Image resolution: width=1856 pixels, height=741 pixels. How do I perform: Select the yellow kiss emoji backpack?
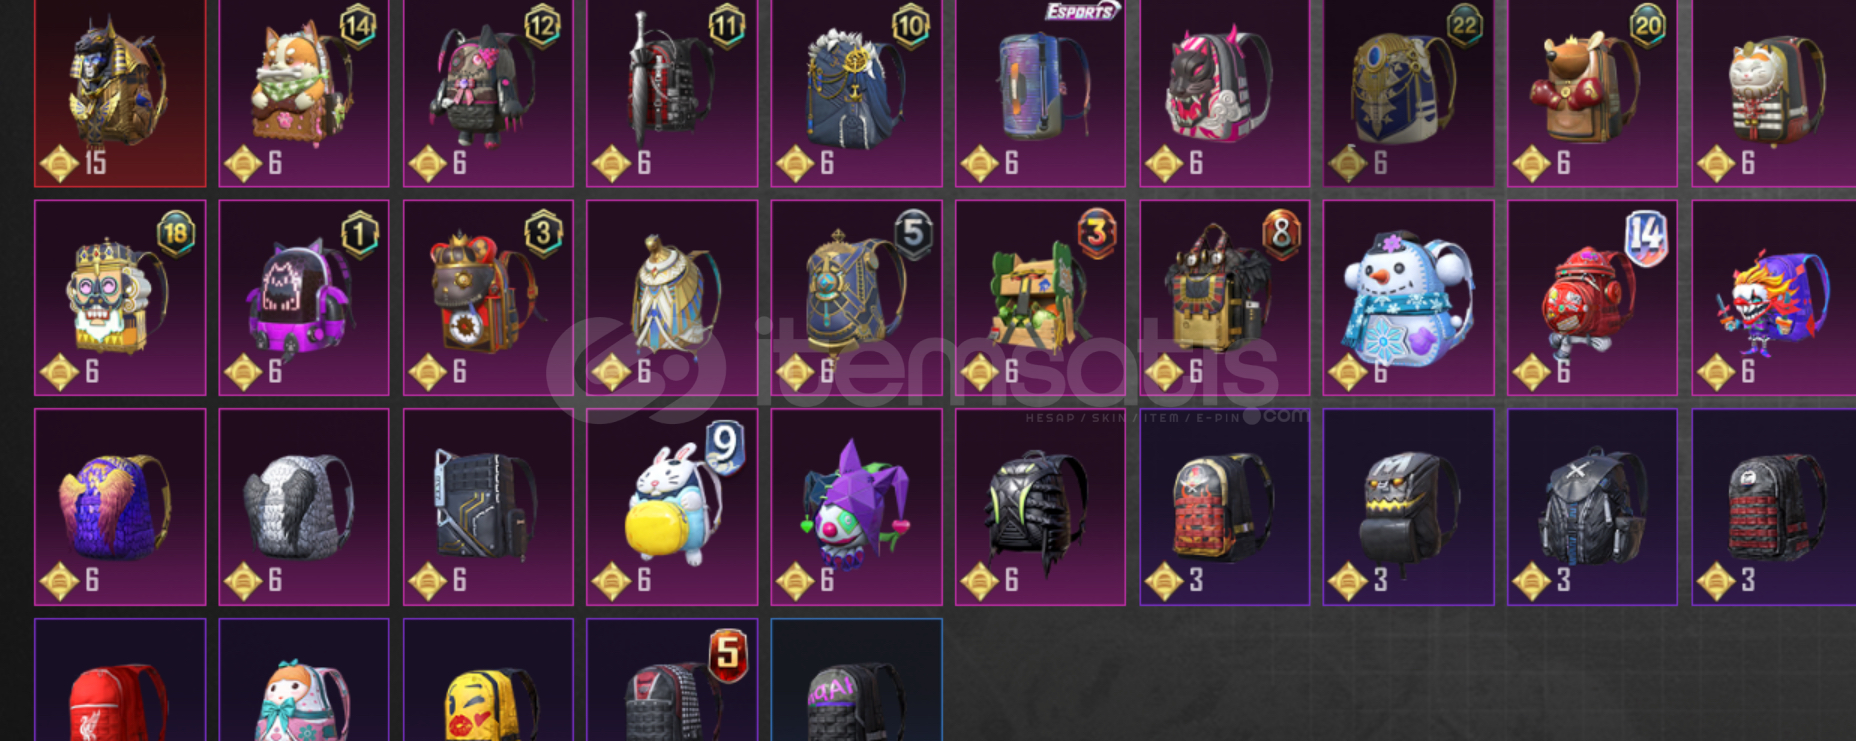pos(488,680)
